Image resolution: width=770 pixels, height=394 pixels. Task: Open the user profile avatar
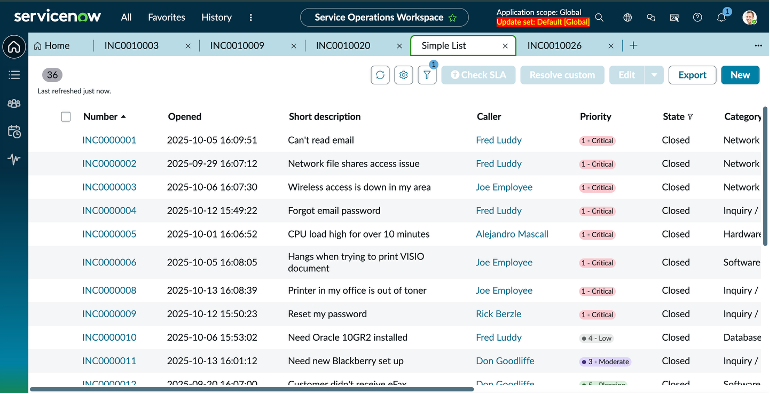click(749, 18)
